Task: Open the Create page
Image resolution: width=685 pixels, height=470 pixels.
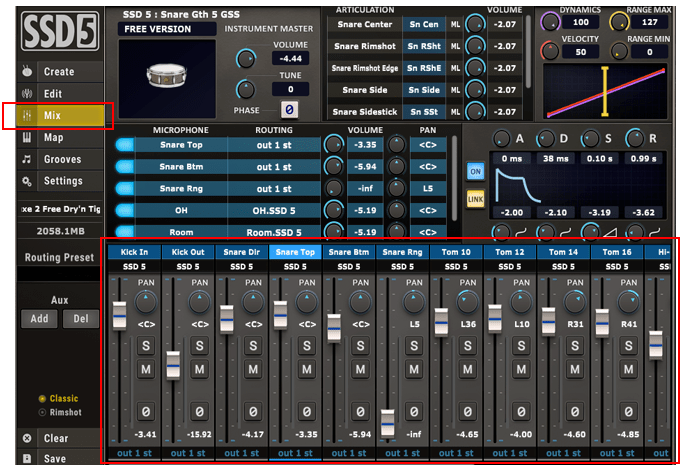Action: [60, 72]
